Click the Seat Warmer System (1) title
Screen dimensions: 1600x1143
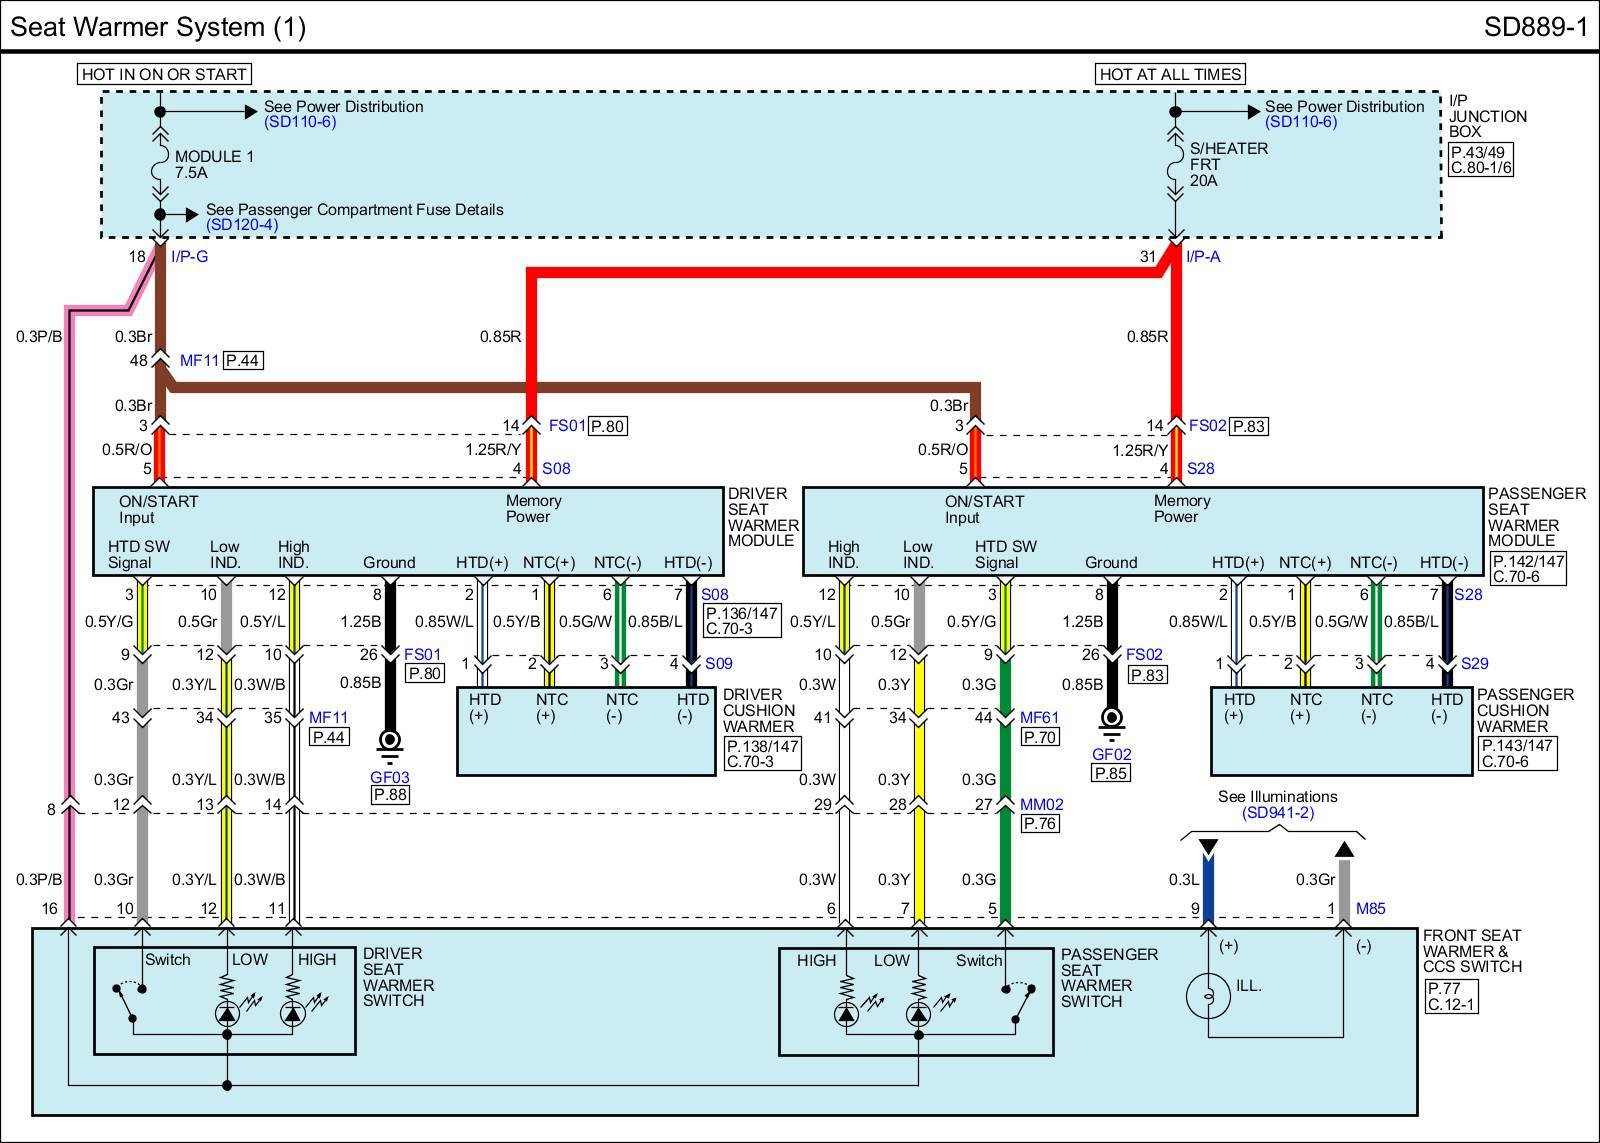coord(158,27)
